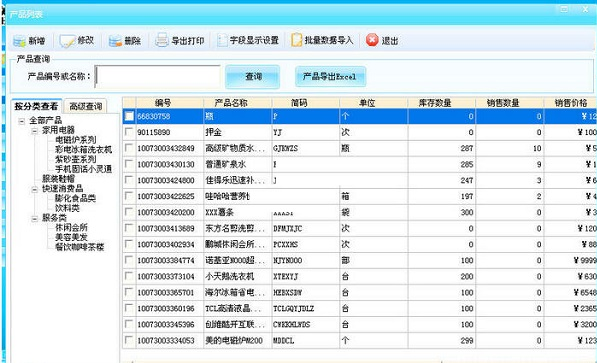
Task: Click the 查询 search button
Action: [x=253, y=77]
